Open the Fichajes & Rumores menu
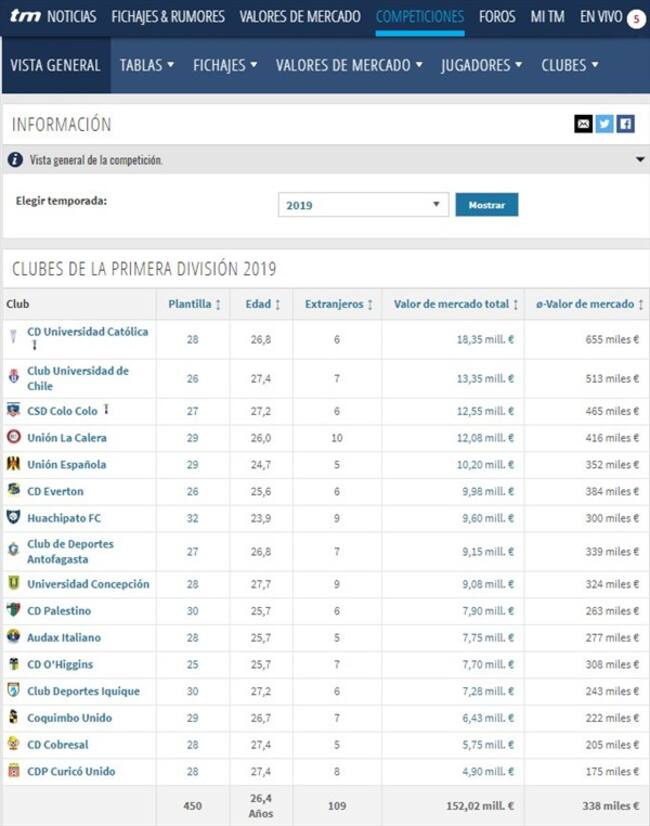Image resolution: width=650 pixels, height=826 pixels. pos(168,17)
